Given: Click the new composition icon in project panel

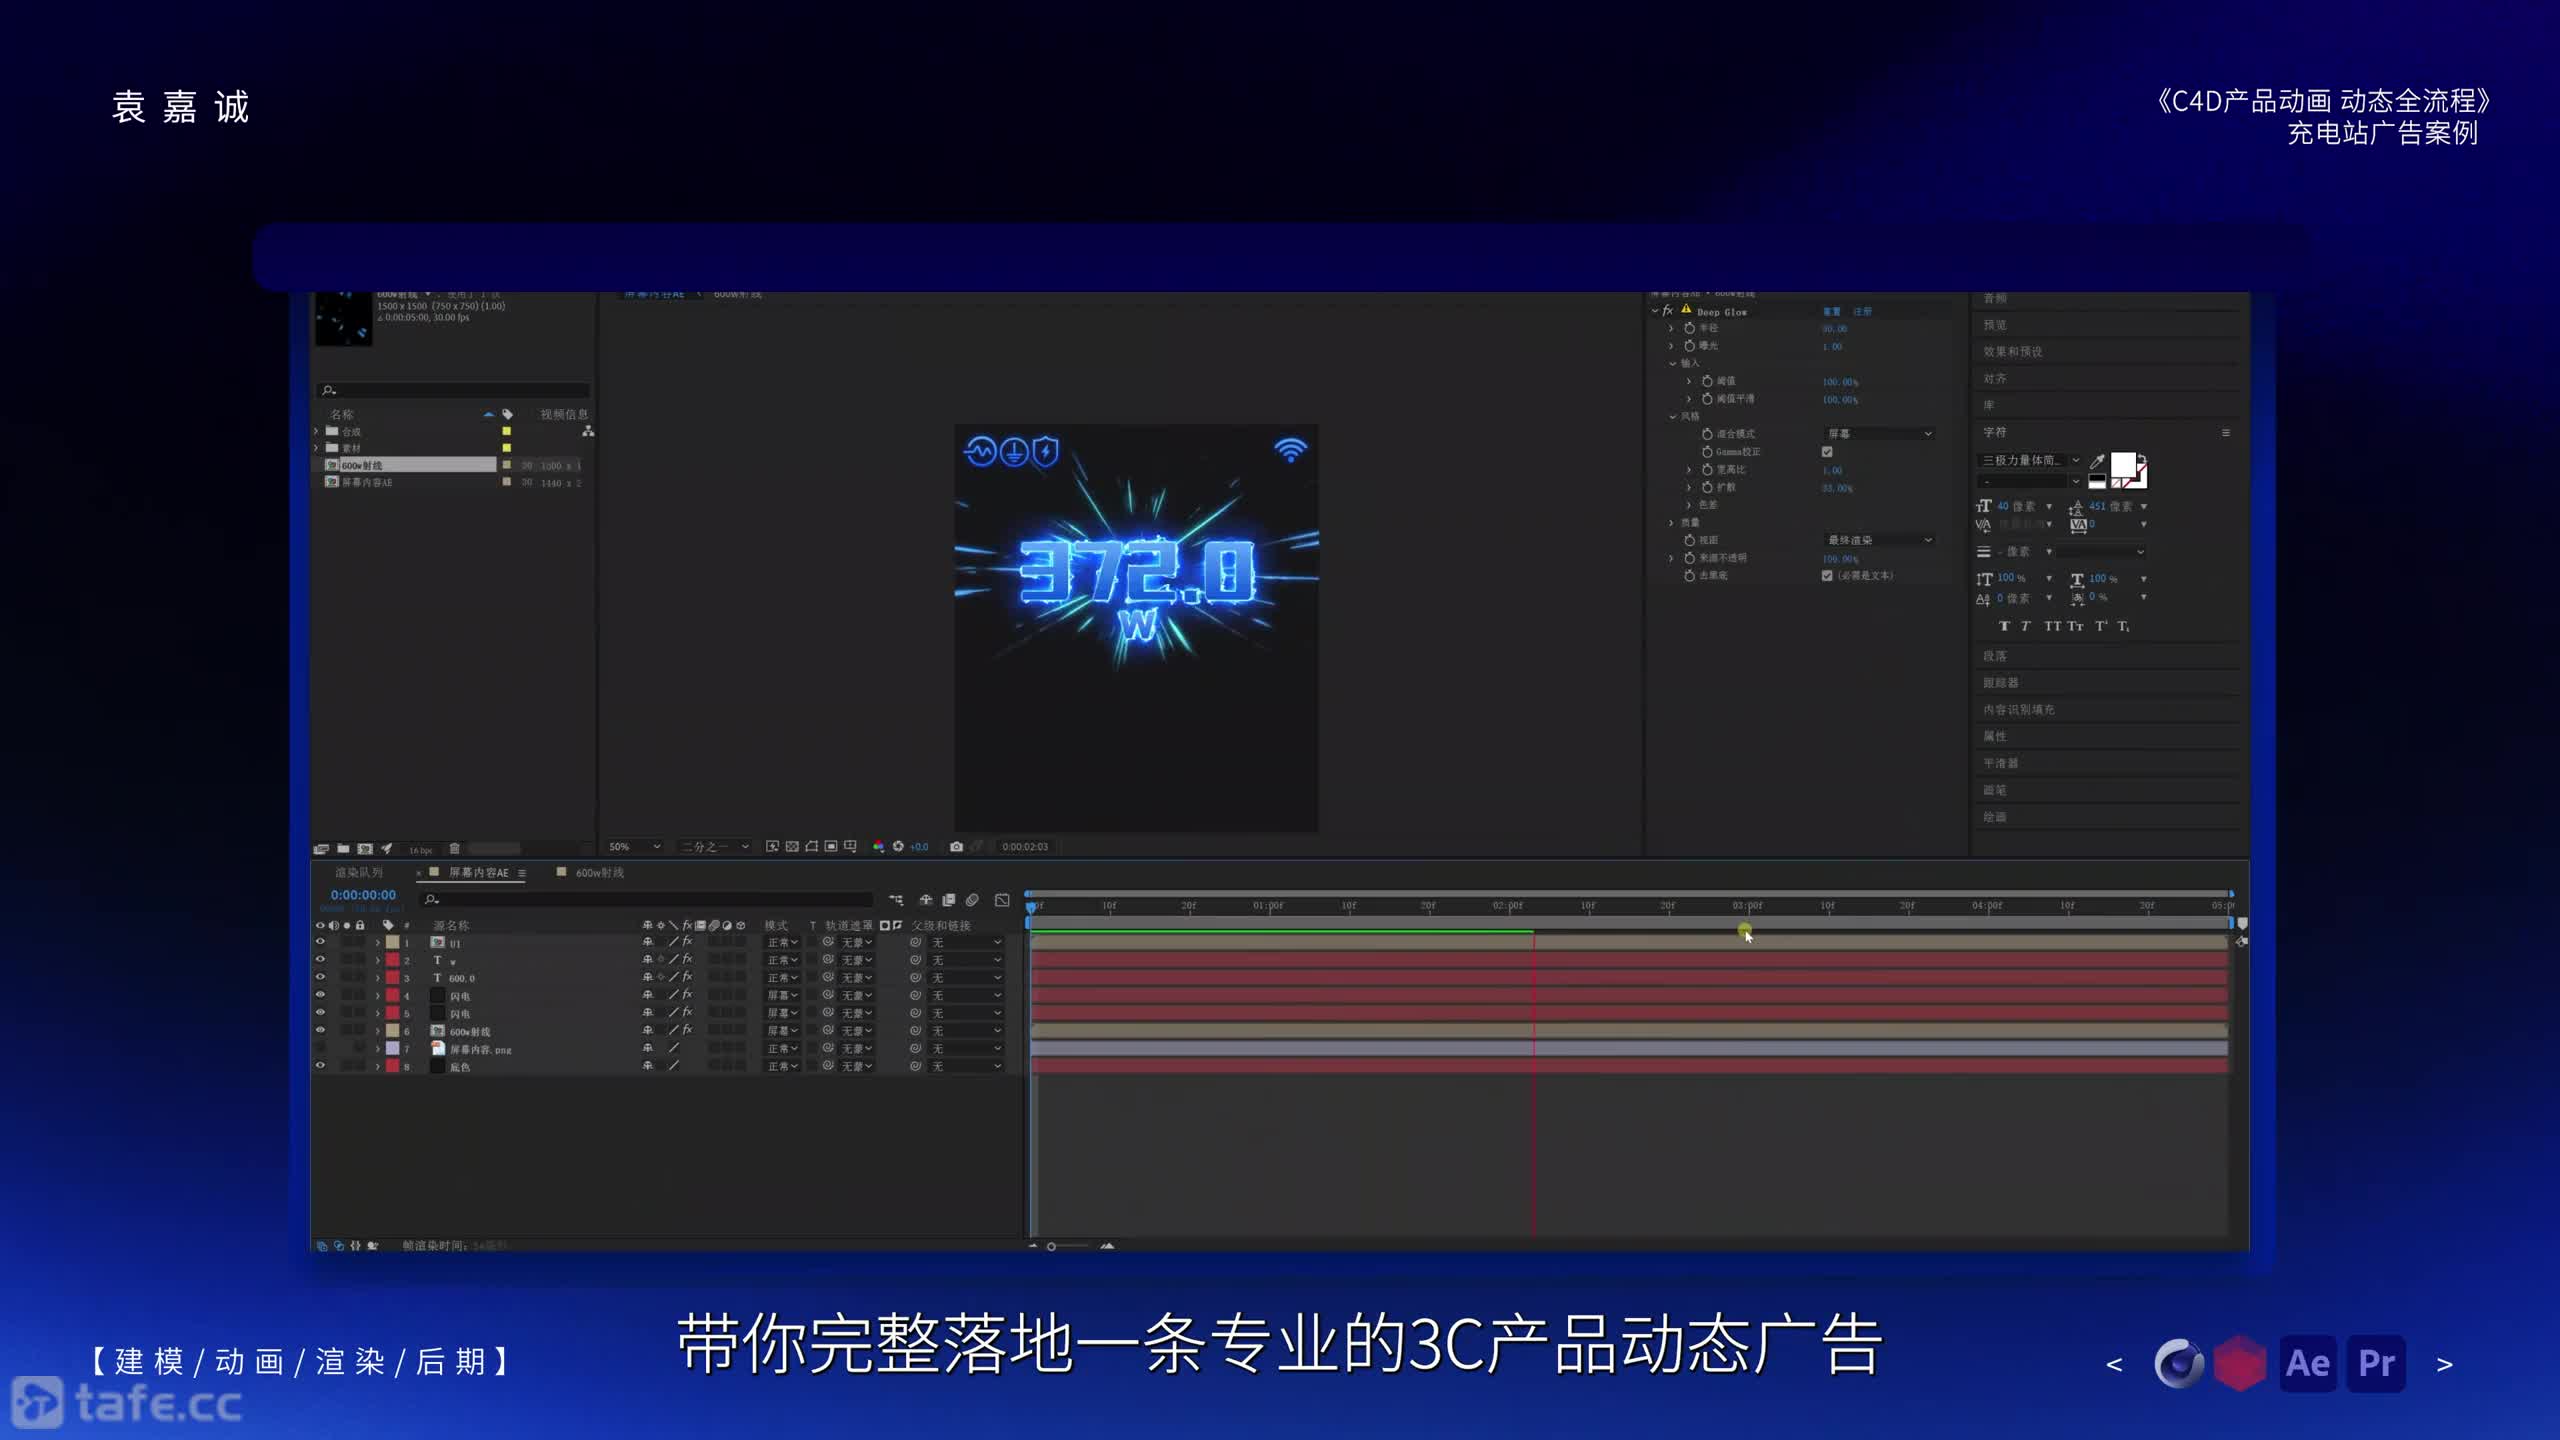Looking at the screenshot, I should tap(365, 849).
